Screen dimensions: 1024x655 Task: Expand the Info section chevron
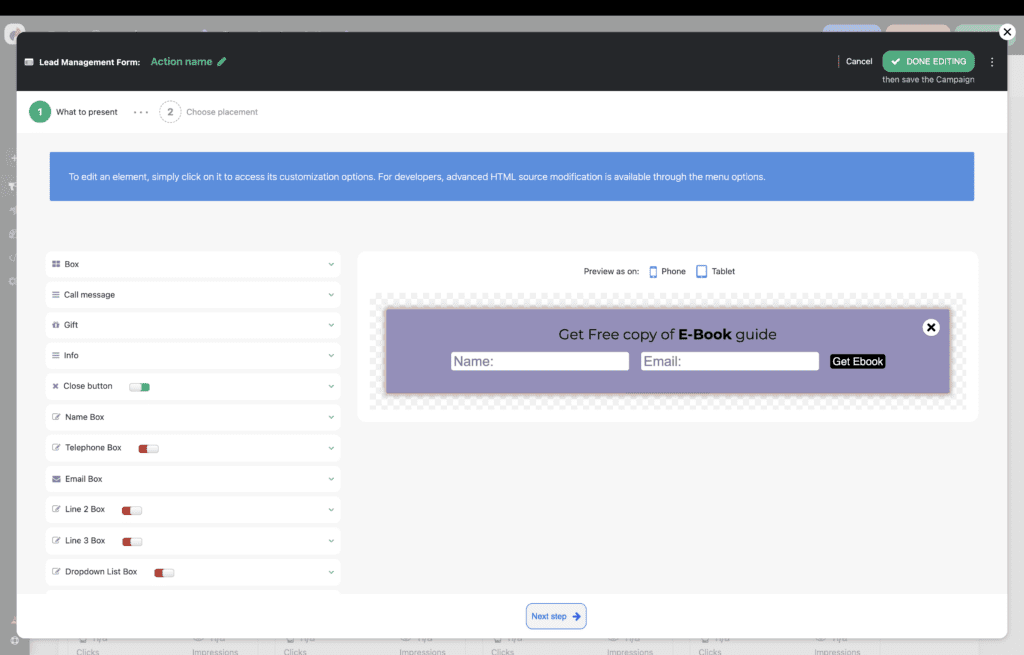click(x=331, y=356)
